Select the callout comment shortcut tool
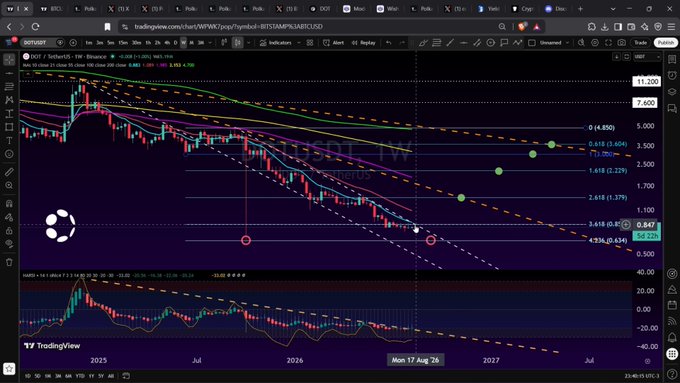The width and height of the screenshot is (680, 383). tap(504, 43)
